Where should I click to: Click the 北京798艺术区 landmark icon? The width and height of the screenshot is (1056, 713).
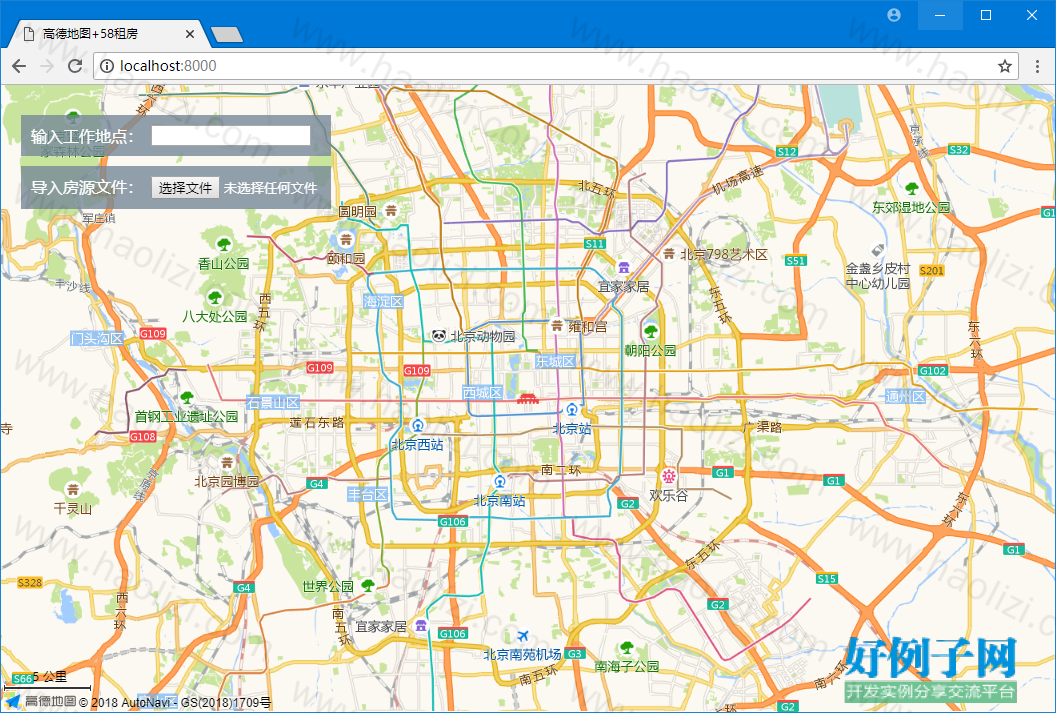(x=669, y=254)
